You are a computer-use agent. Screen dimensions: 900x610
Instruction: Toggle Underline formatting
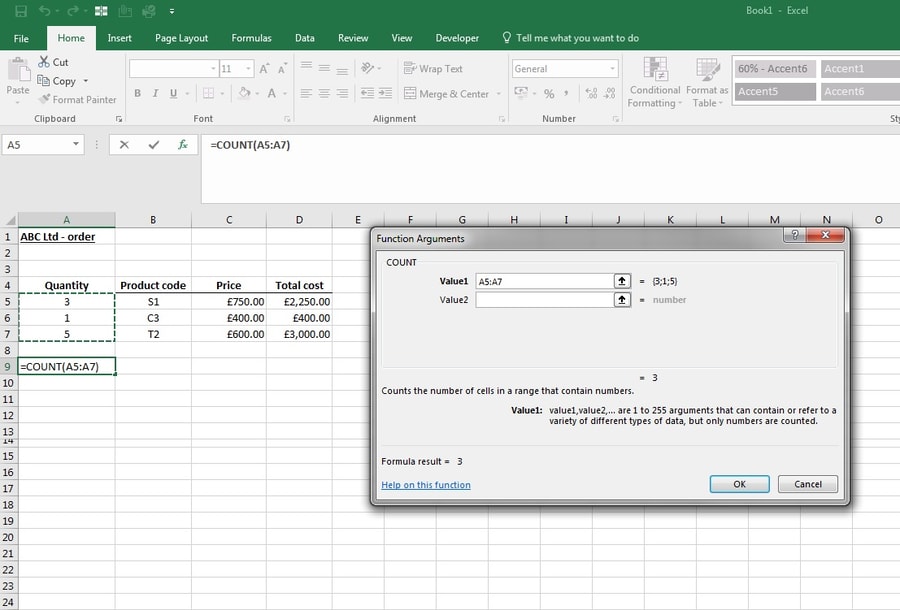[173, 93]
